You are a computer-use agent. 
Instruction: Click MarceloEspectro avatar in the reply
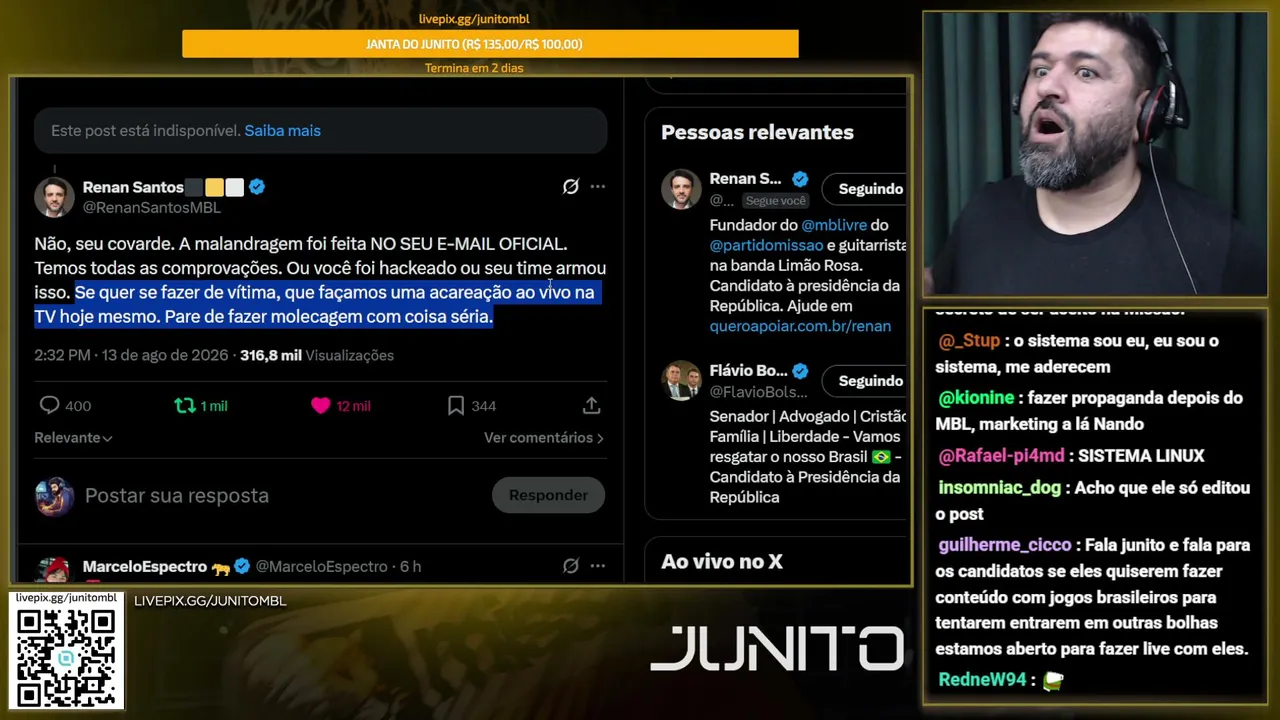pos(54,570)
